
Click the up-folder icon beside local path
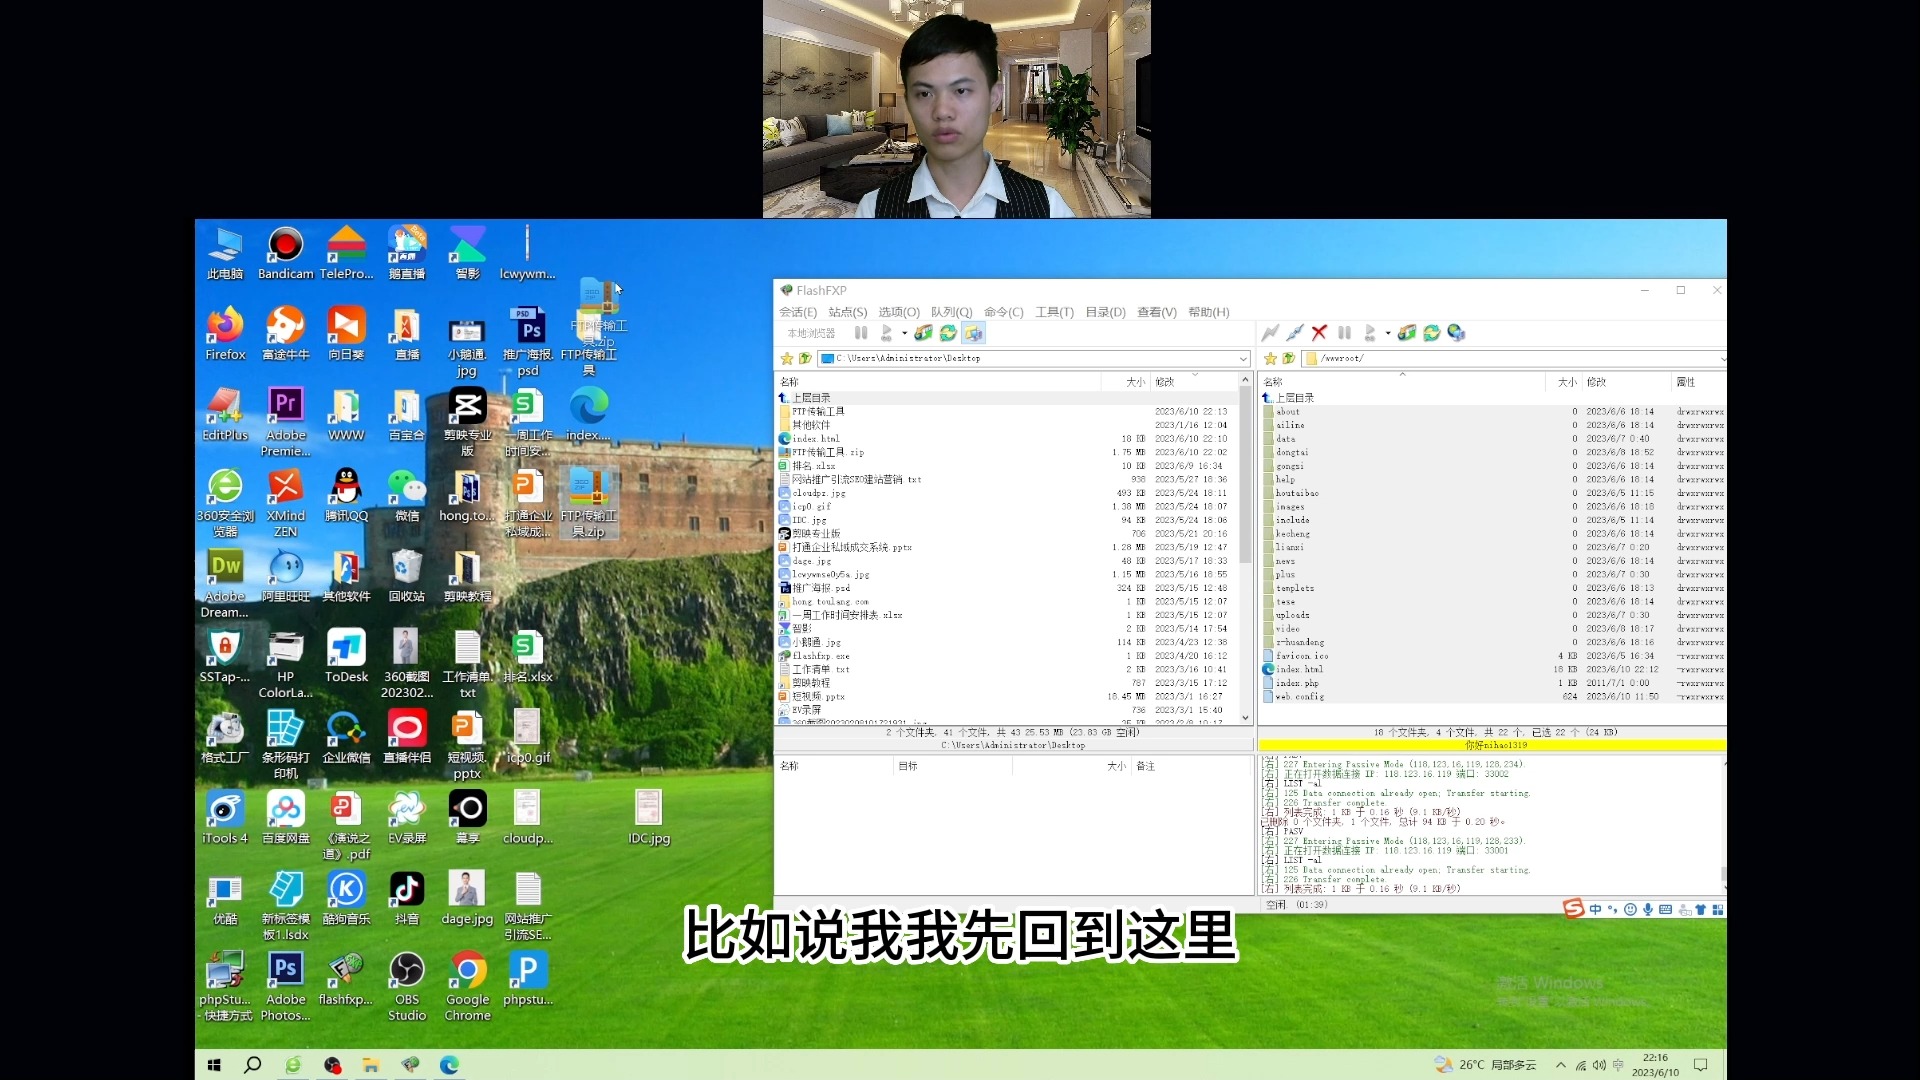[x=805, y=358]
